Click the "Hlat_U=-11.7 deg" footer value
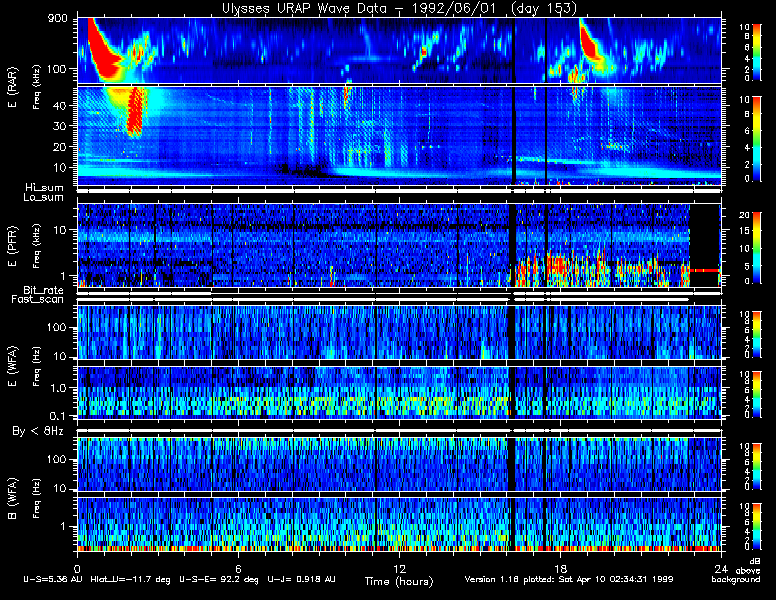This screenshot has width=776, height=600. 130,579
